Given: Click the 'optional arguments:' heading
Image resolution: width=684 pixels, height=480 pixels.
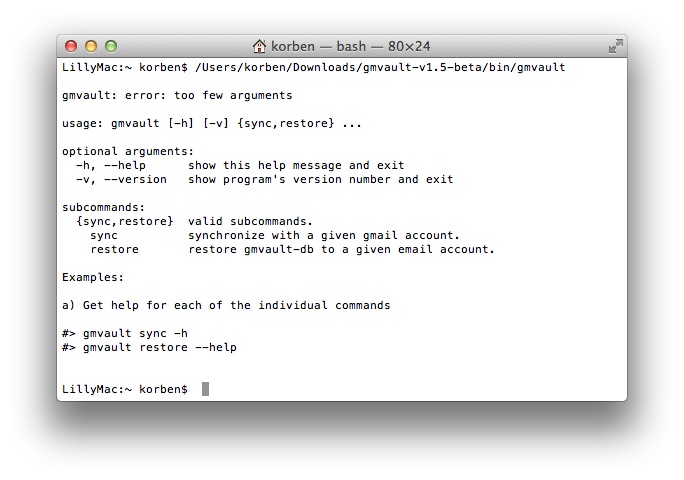Looking at the screenshot, I should tap(128, 151).
